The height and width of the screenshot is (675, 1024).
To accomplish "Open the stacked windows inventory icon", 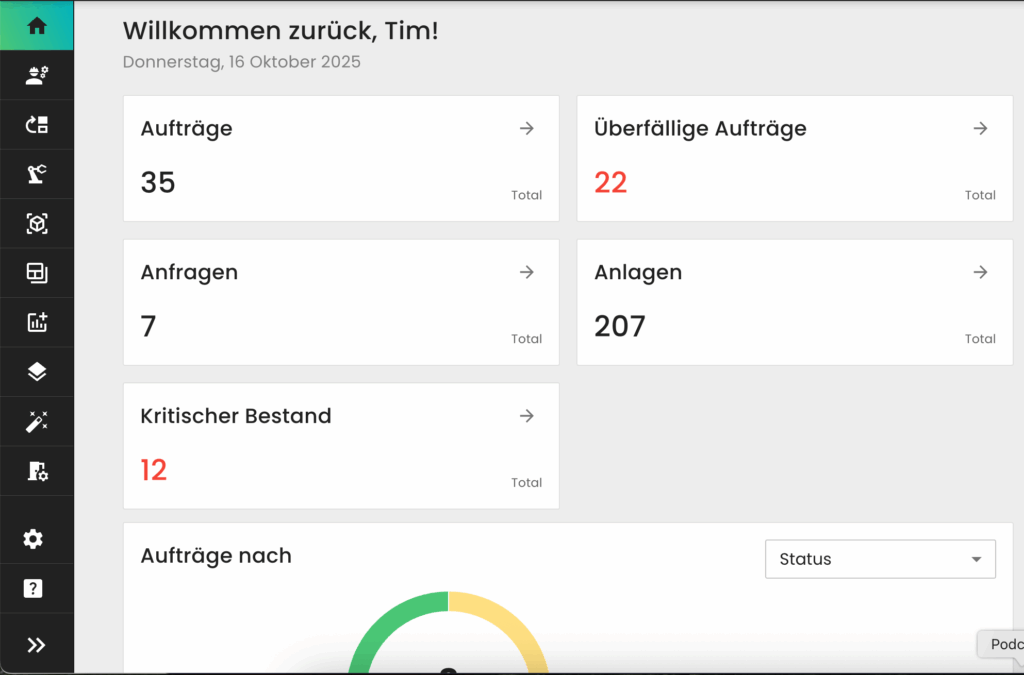I will coord(36,272).
